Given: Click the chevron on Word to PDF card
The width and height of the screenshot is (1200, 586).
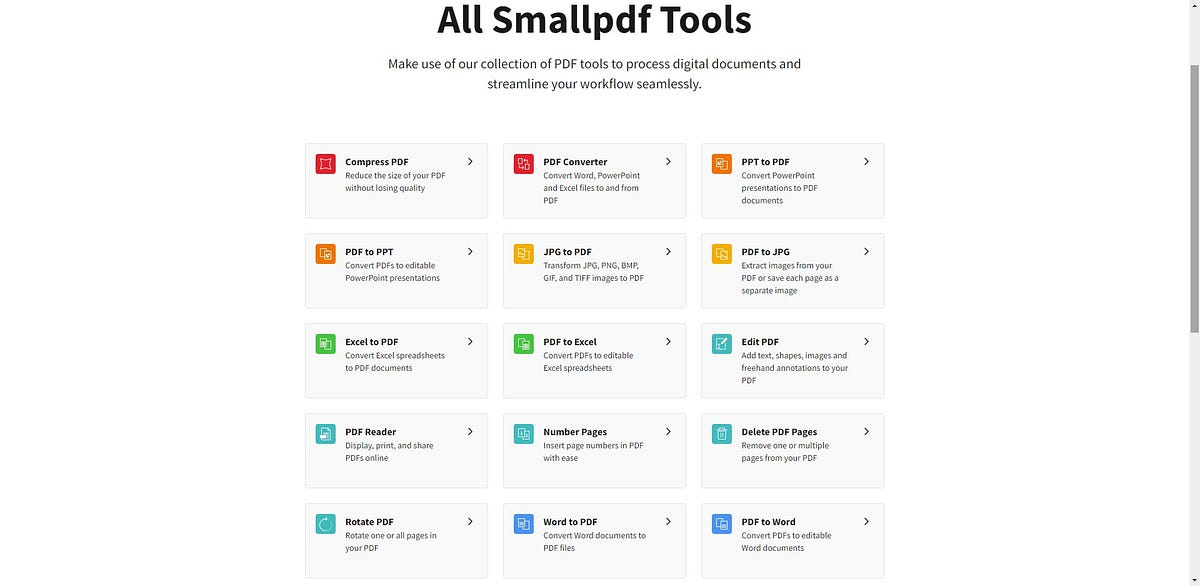Looking at the screenshot, I should [x=669, y=521].
